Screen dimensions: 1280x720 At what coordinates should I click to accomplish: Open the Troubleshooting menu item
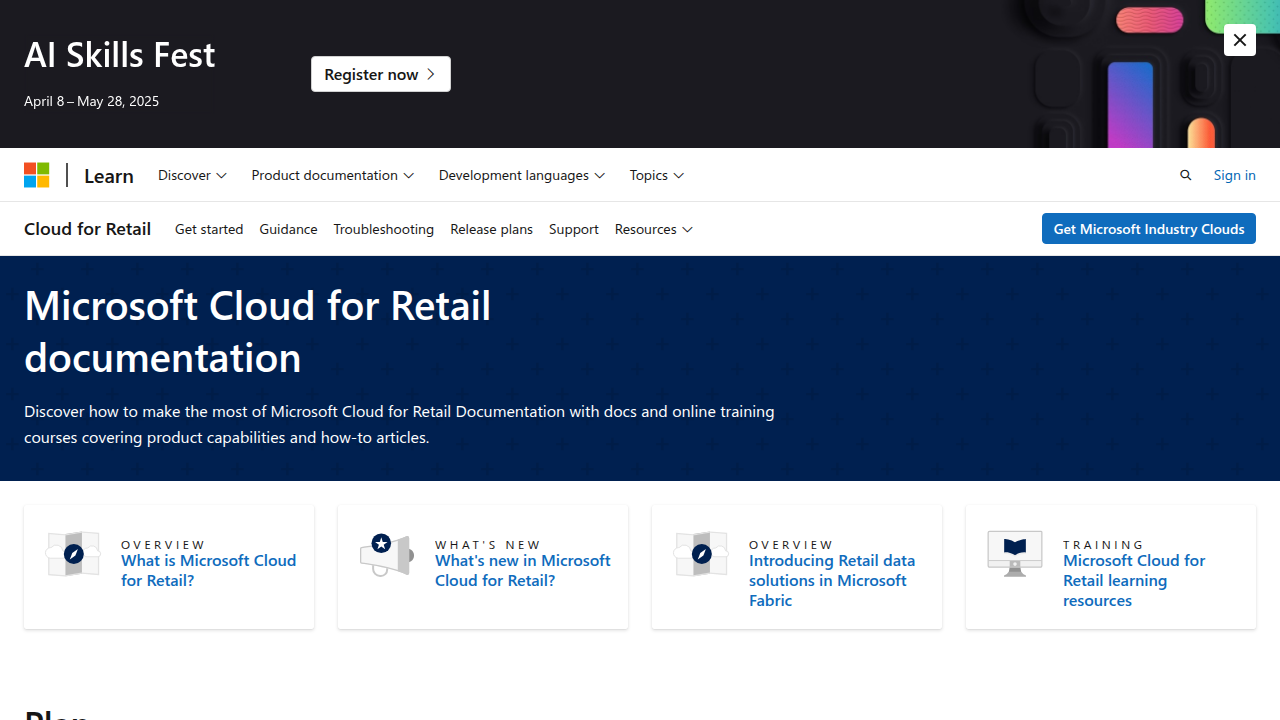pos(384,229)
